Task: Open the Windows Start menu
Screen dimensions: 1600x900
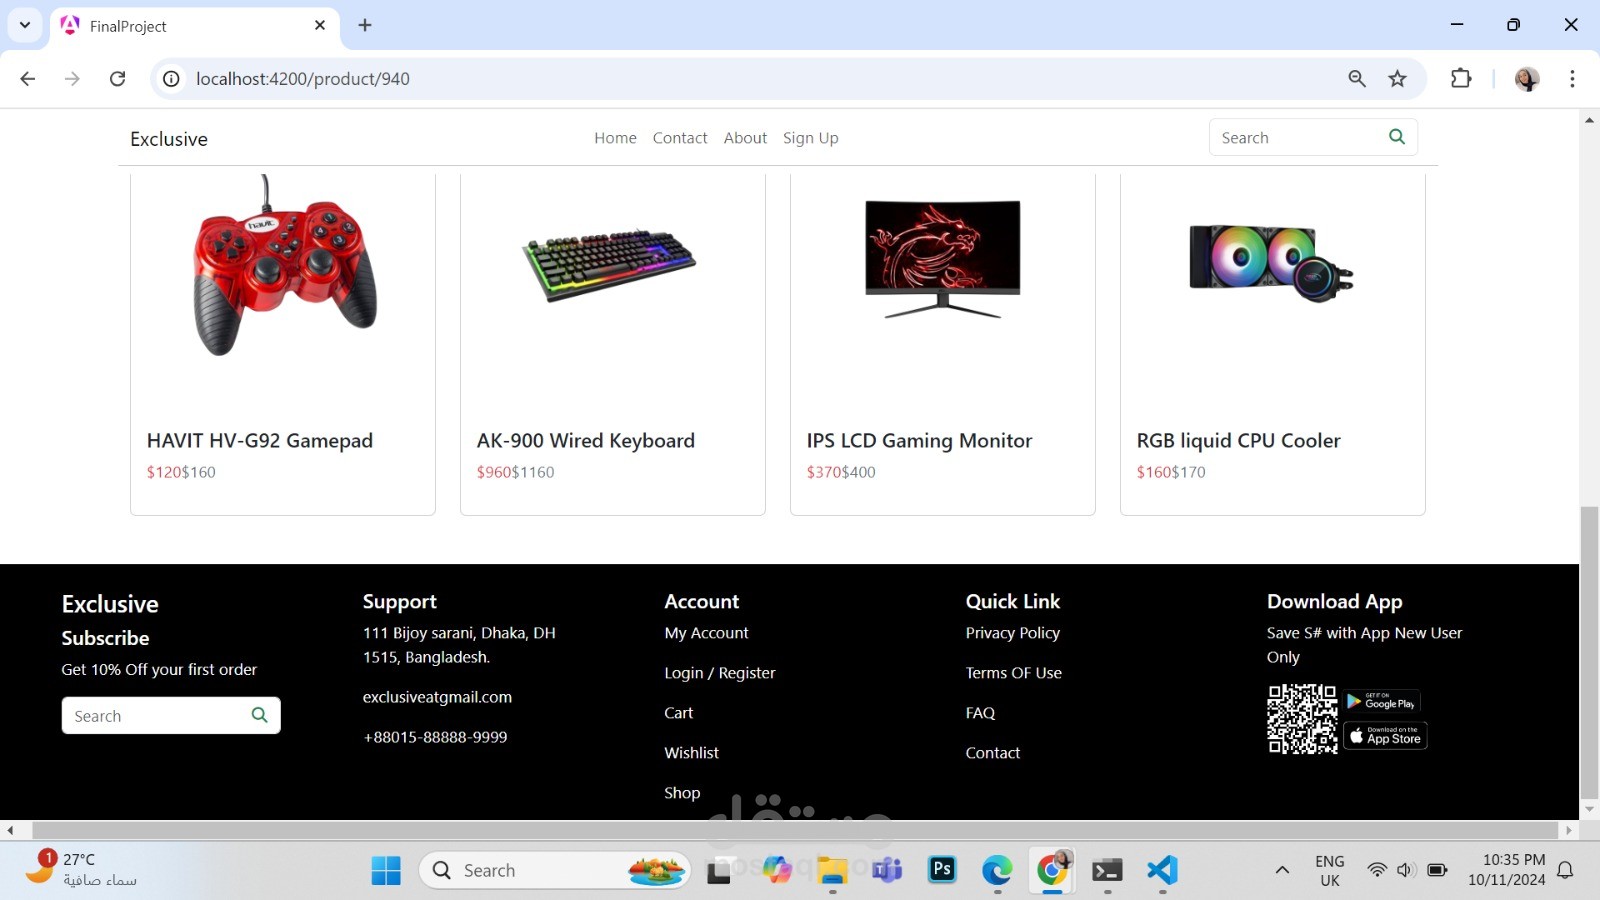Action: pos(386,870)
